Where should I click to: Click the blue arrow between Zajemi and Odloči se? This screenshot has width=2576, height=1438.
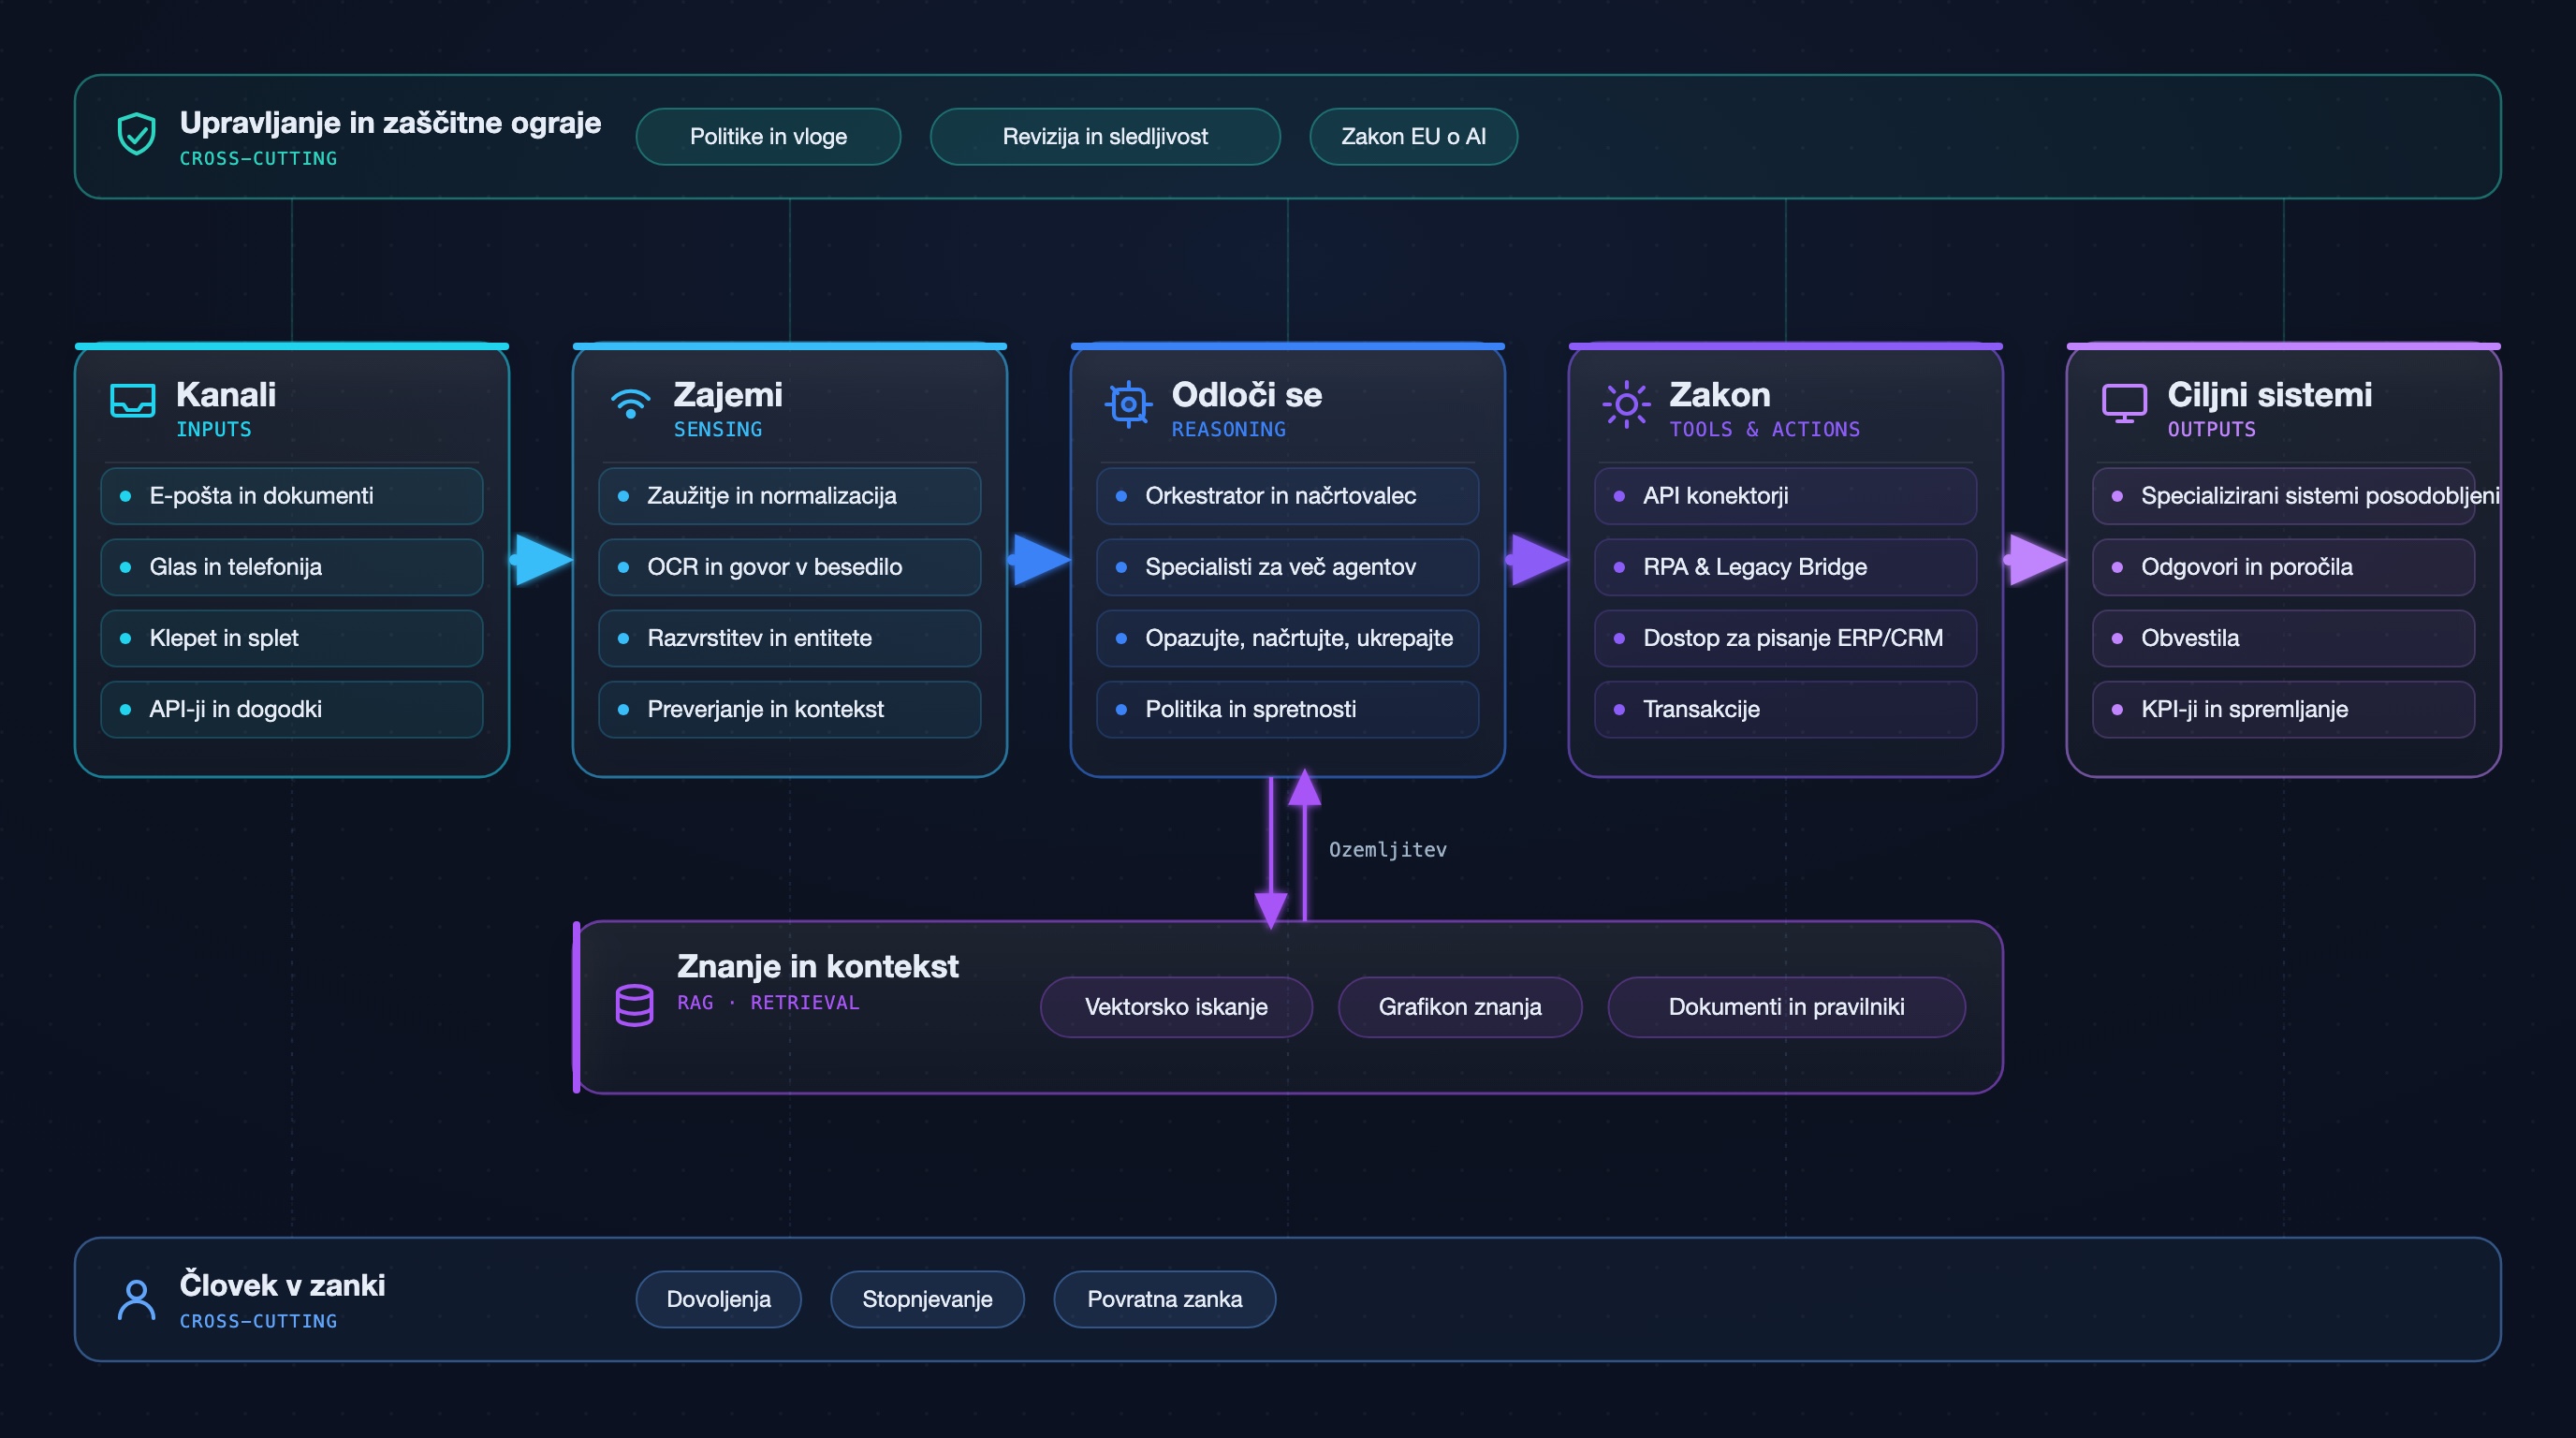click(x=1040, y=559)
